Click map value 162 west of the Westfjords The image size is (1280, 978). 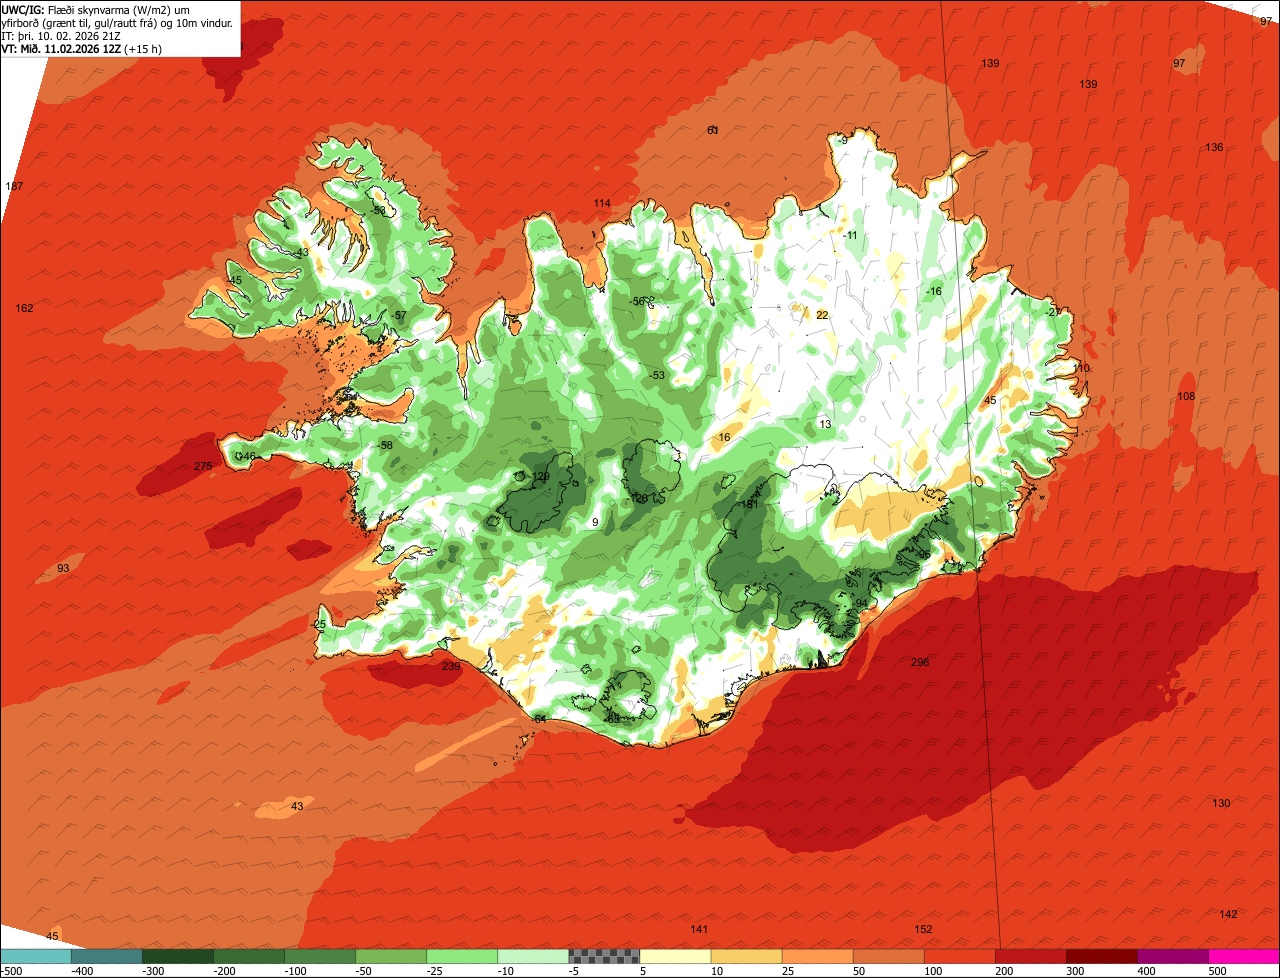(x=24, y=308)
